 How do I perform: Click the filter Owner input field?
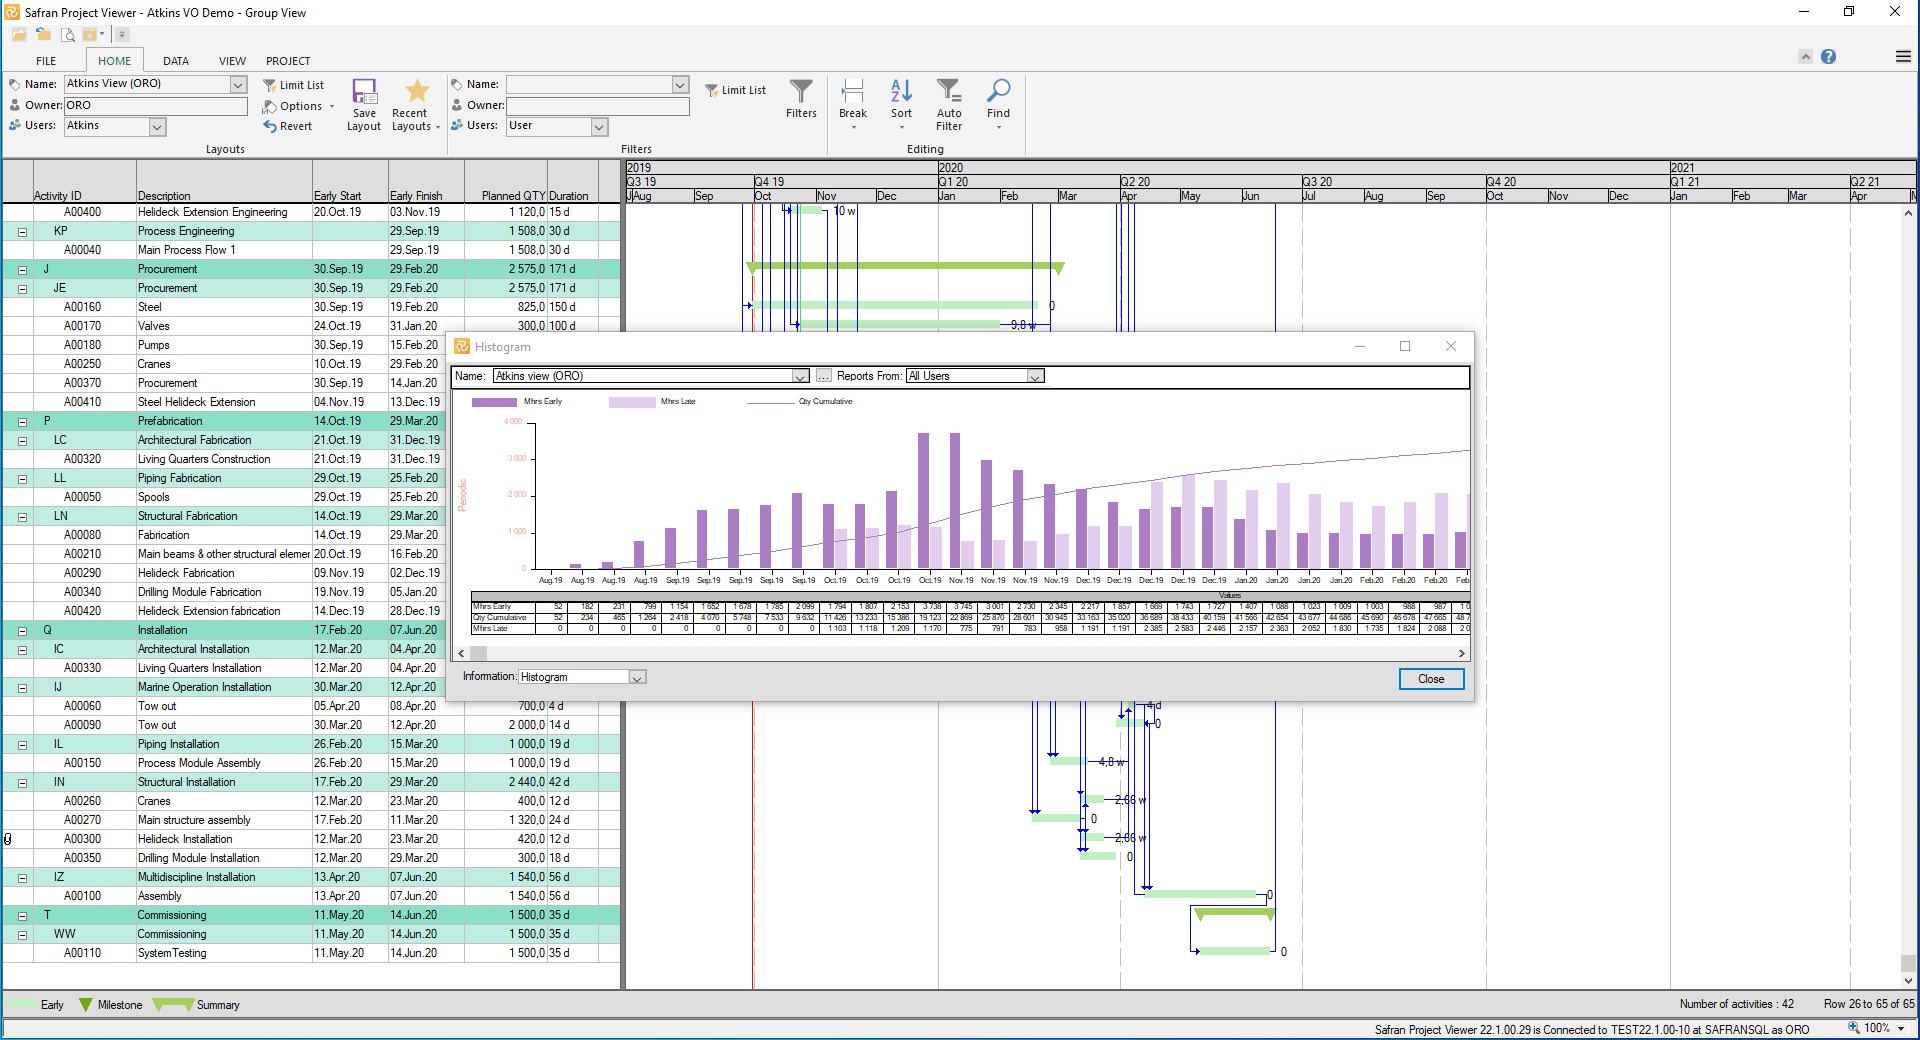tap(598, 106)
